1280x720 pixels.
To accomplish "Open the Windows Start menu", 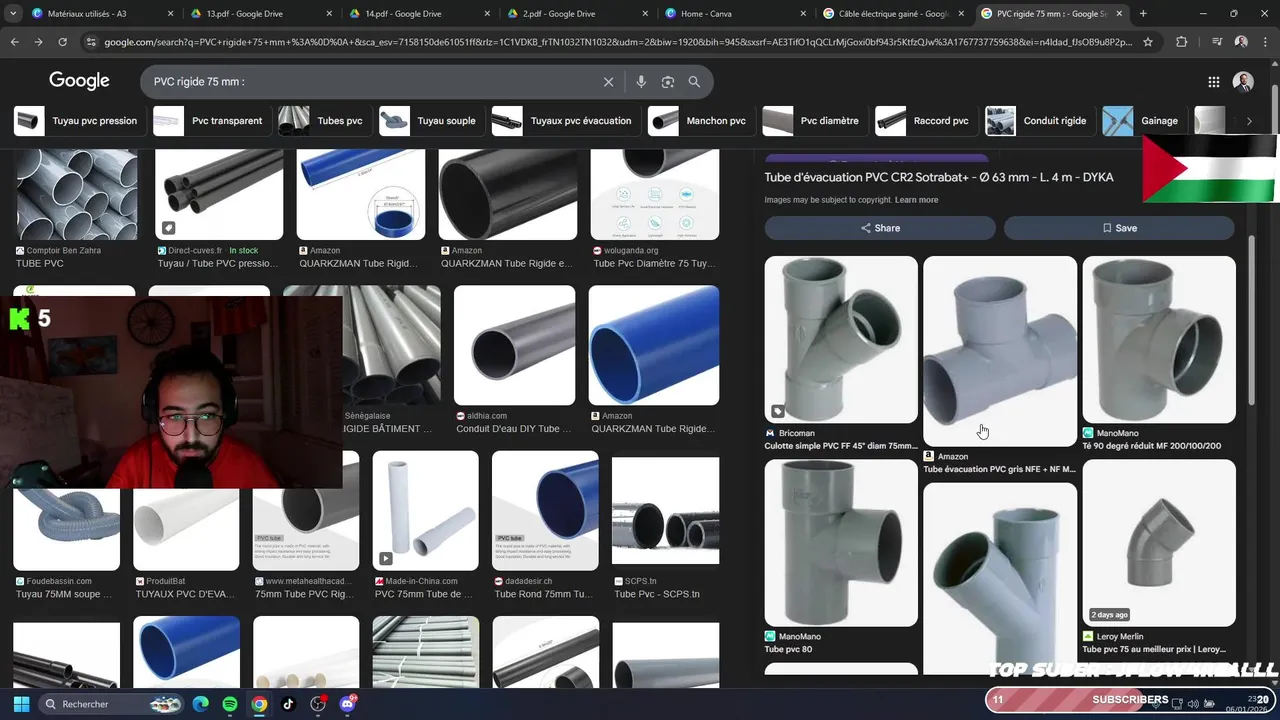I will pos(21,704).
